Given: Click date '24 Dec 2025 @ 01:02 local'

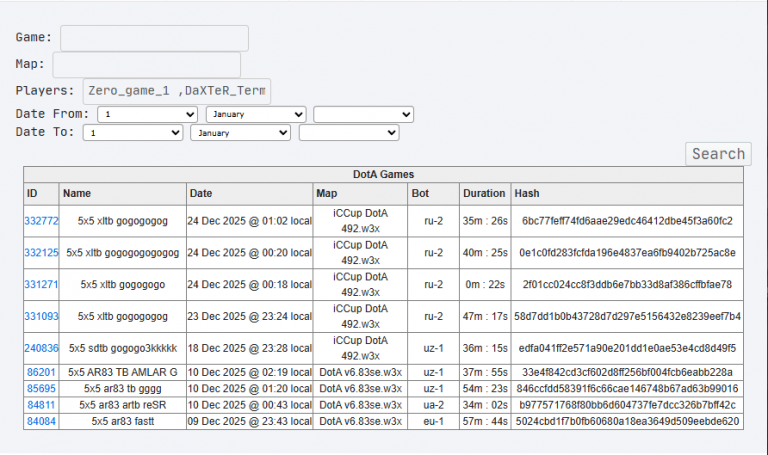Looking at the screenshot, I should 249,221.
